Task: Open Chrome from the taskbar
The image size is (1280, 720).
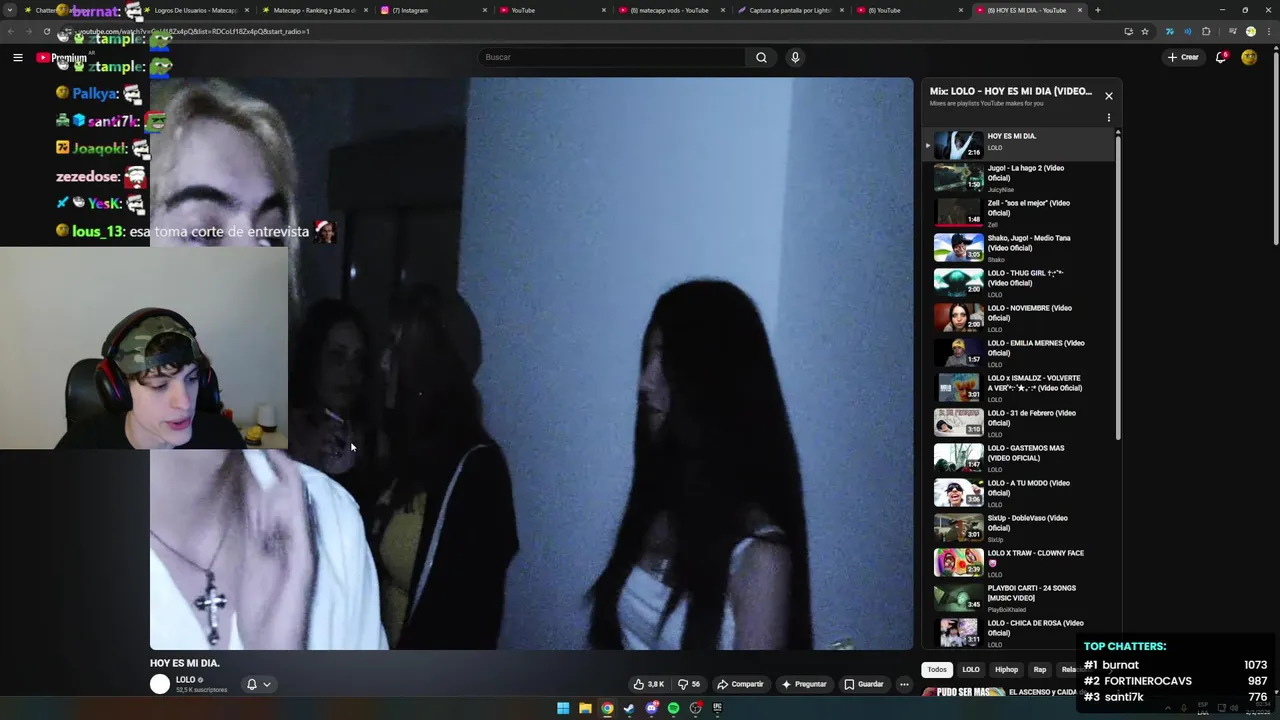Action: coord(607,708)
